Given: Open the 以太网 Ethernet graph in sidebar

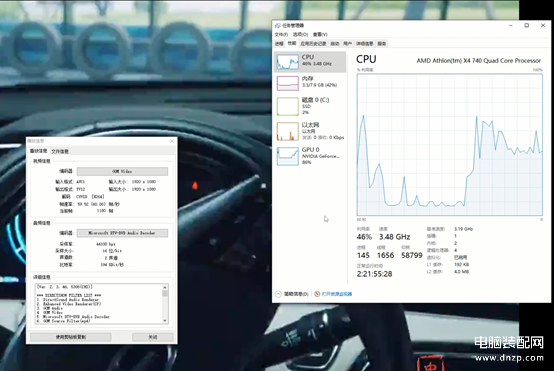Looking at the screenshot, I should [287, 131].
